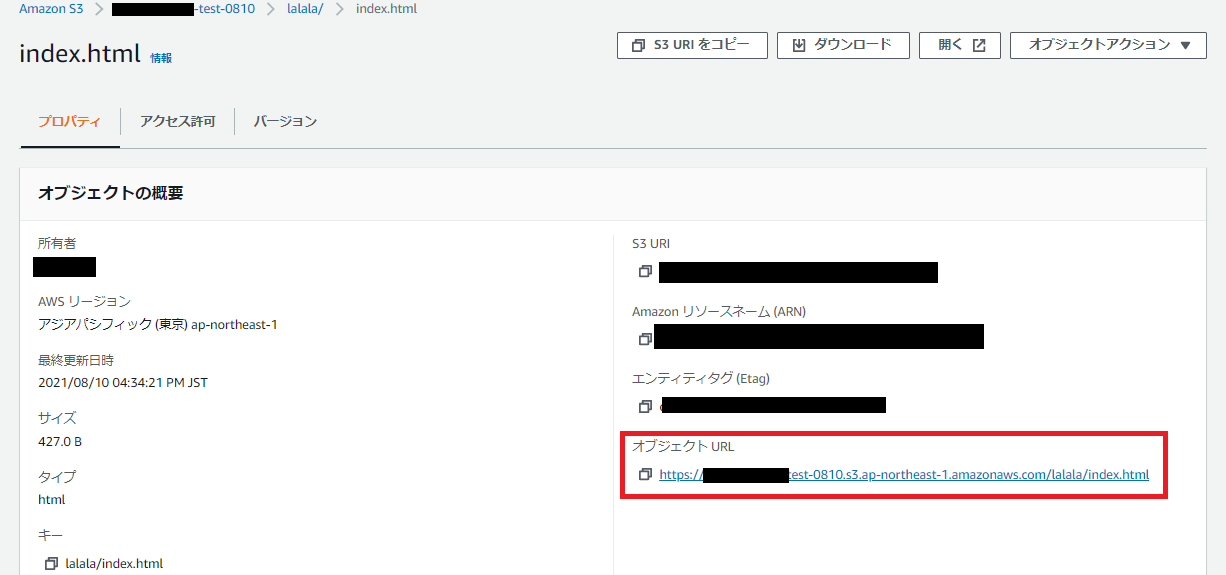
Task: Click the キー label
Action: click(x=51, y=535)
